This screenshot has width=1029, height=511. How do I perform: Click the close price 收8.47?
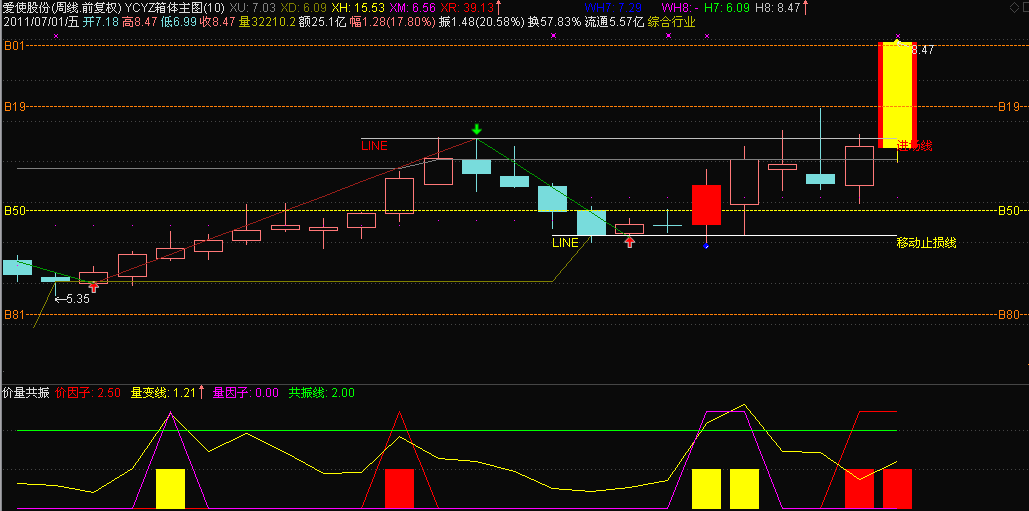(218, 22)
